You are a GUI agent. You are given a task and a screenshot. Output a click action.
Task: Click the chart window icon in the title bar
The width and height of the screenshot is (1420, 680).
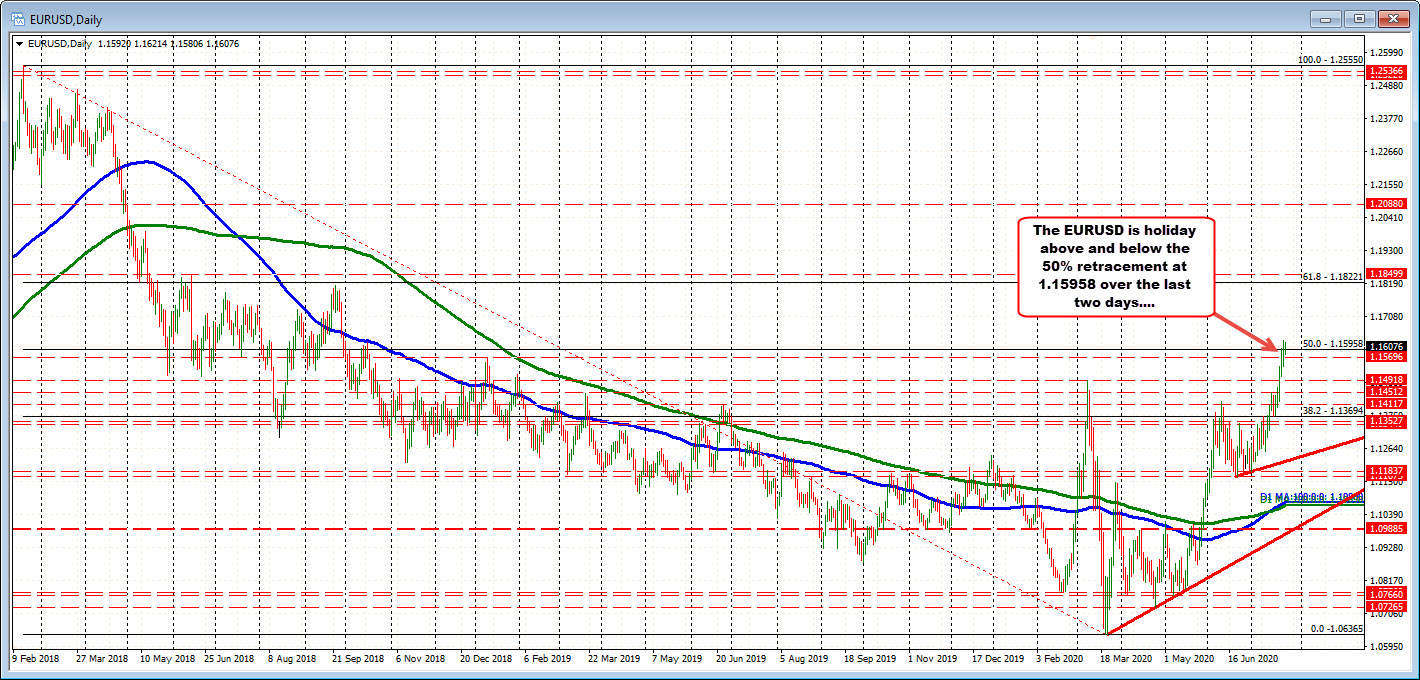17,19
